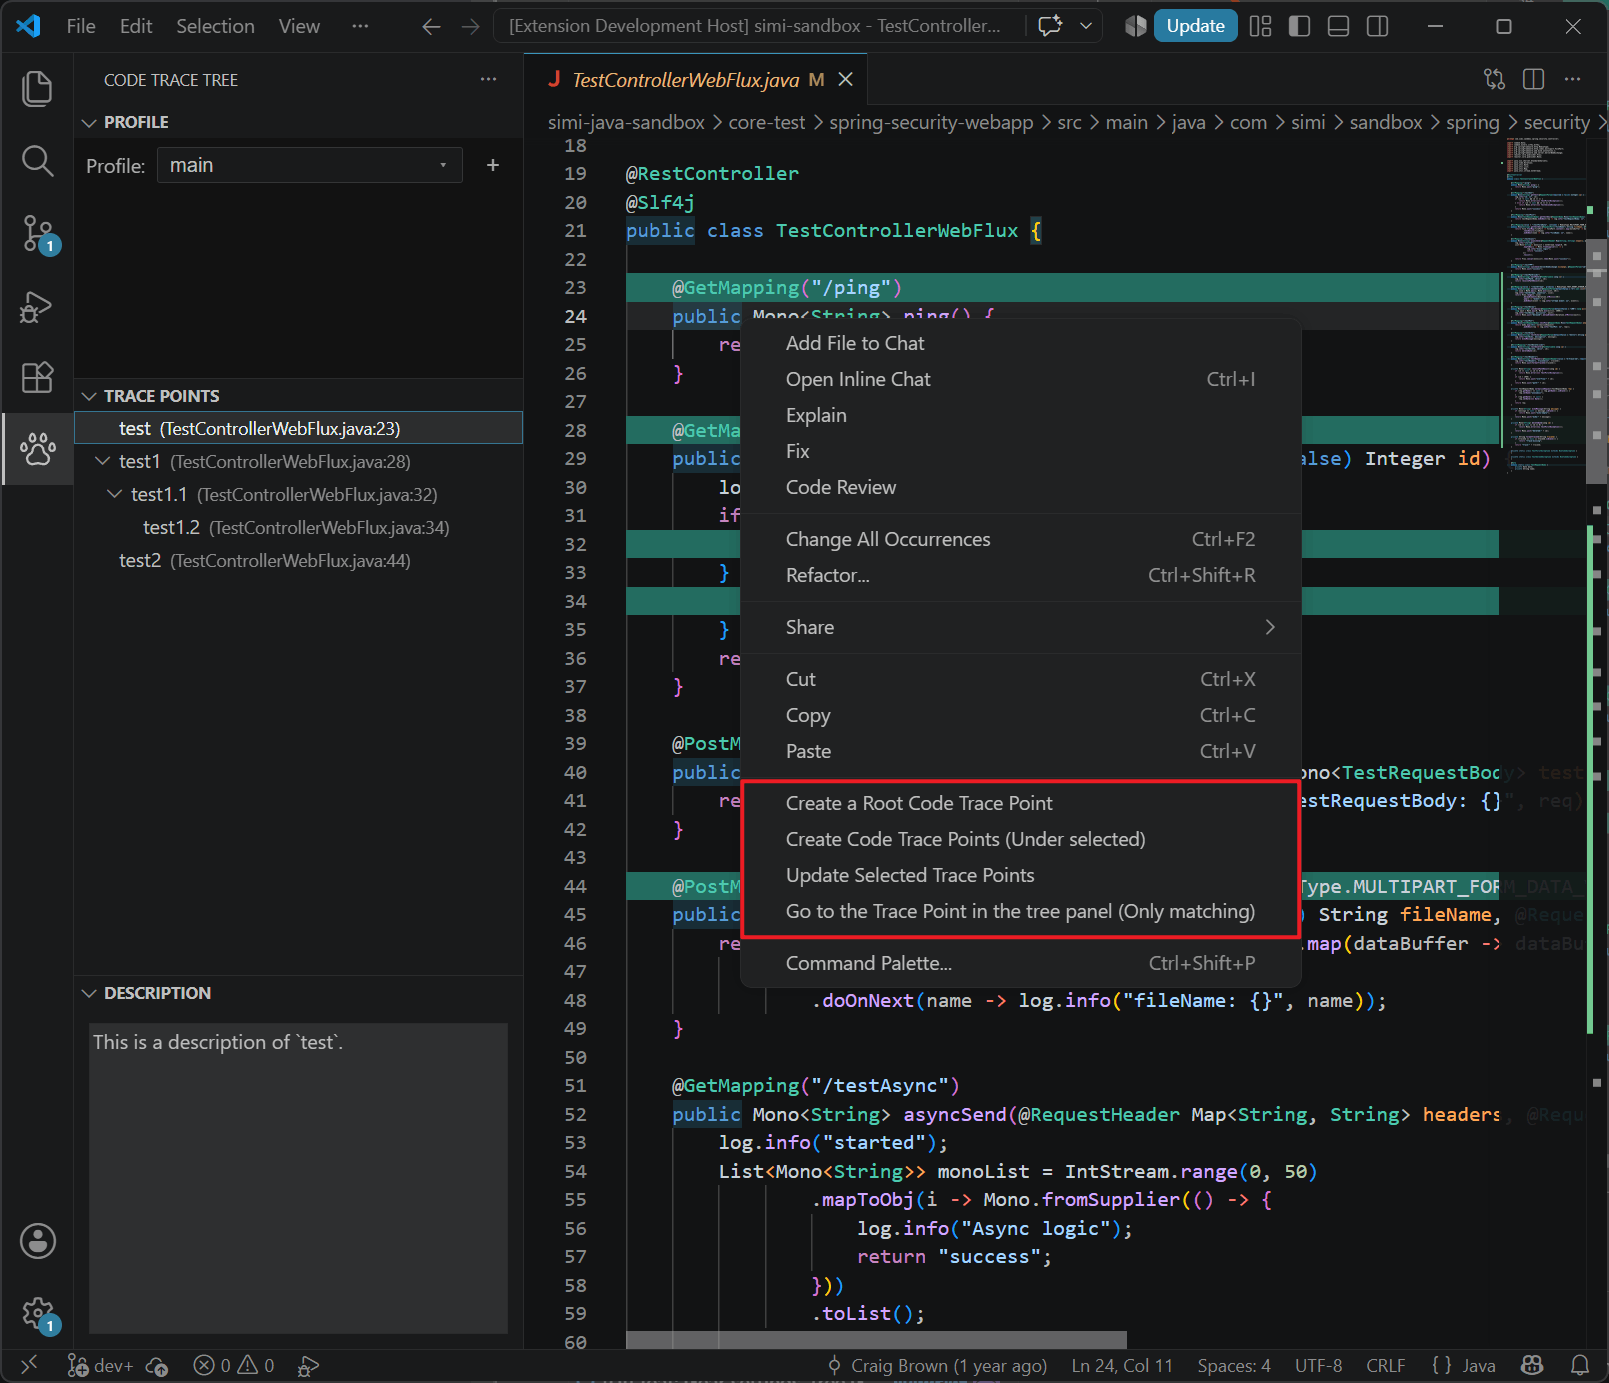Click Ln 24, Col 11 position indicator
The height and width of the screenshot is (1383, 1609).
tap(1122, 1365)
